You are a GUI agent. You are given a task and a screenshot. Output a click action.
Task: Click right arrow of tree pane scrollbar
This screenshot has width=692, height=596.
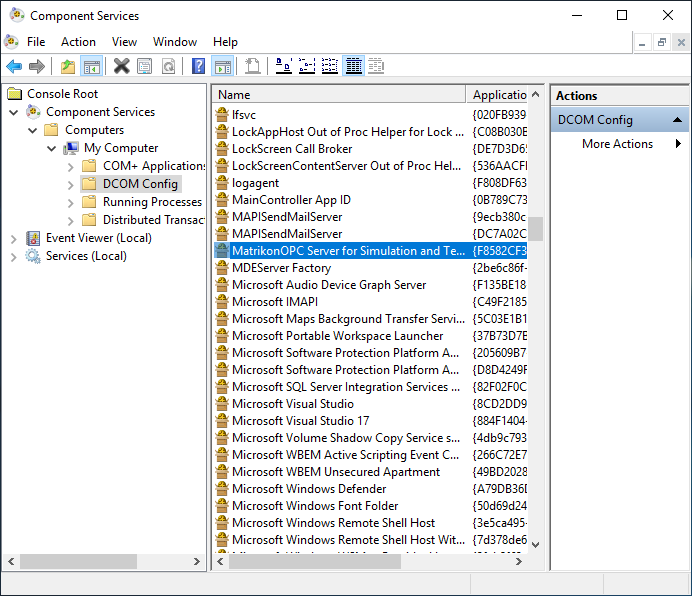coord(197,562)
